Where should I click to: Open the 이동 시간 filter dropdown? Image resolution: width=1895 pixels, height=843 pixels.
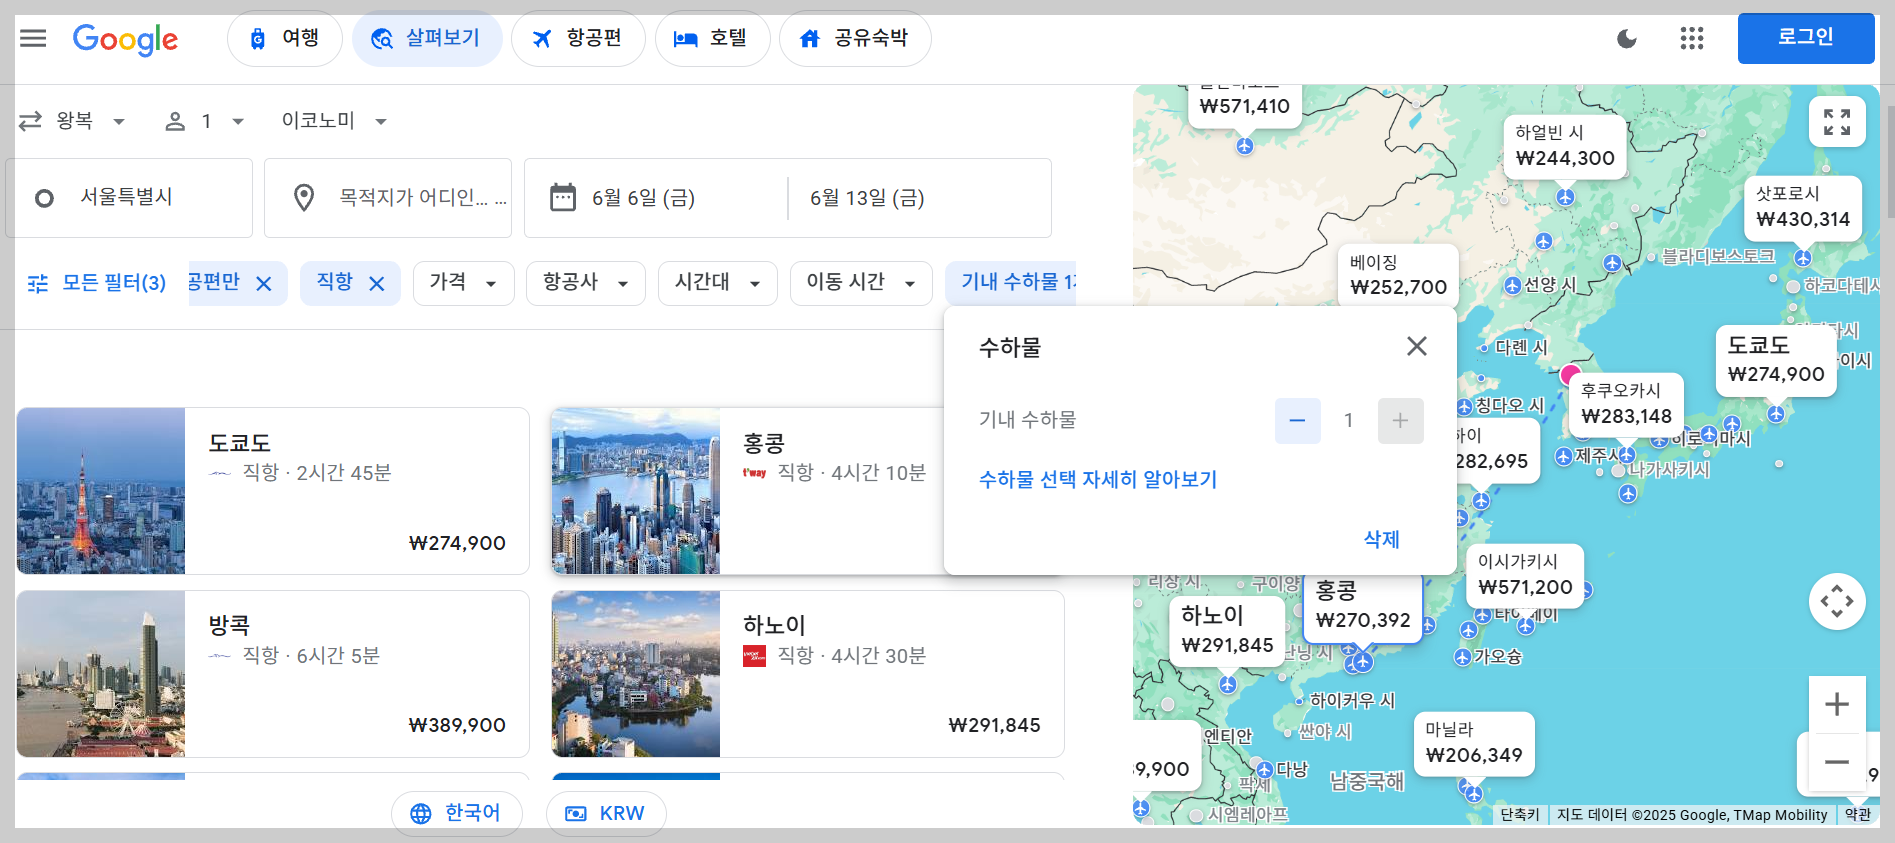[x=861, y=283]
